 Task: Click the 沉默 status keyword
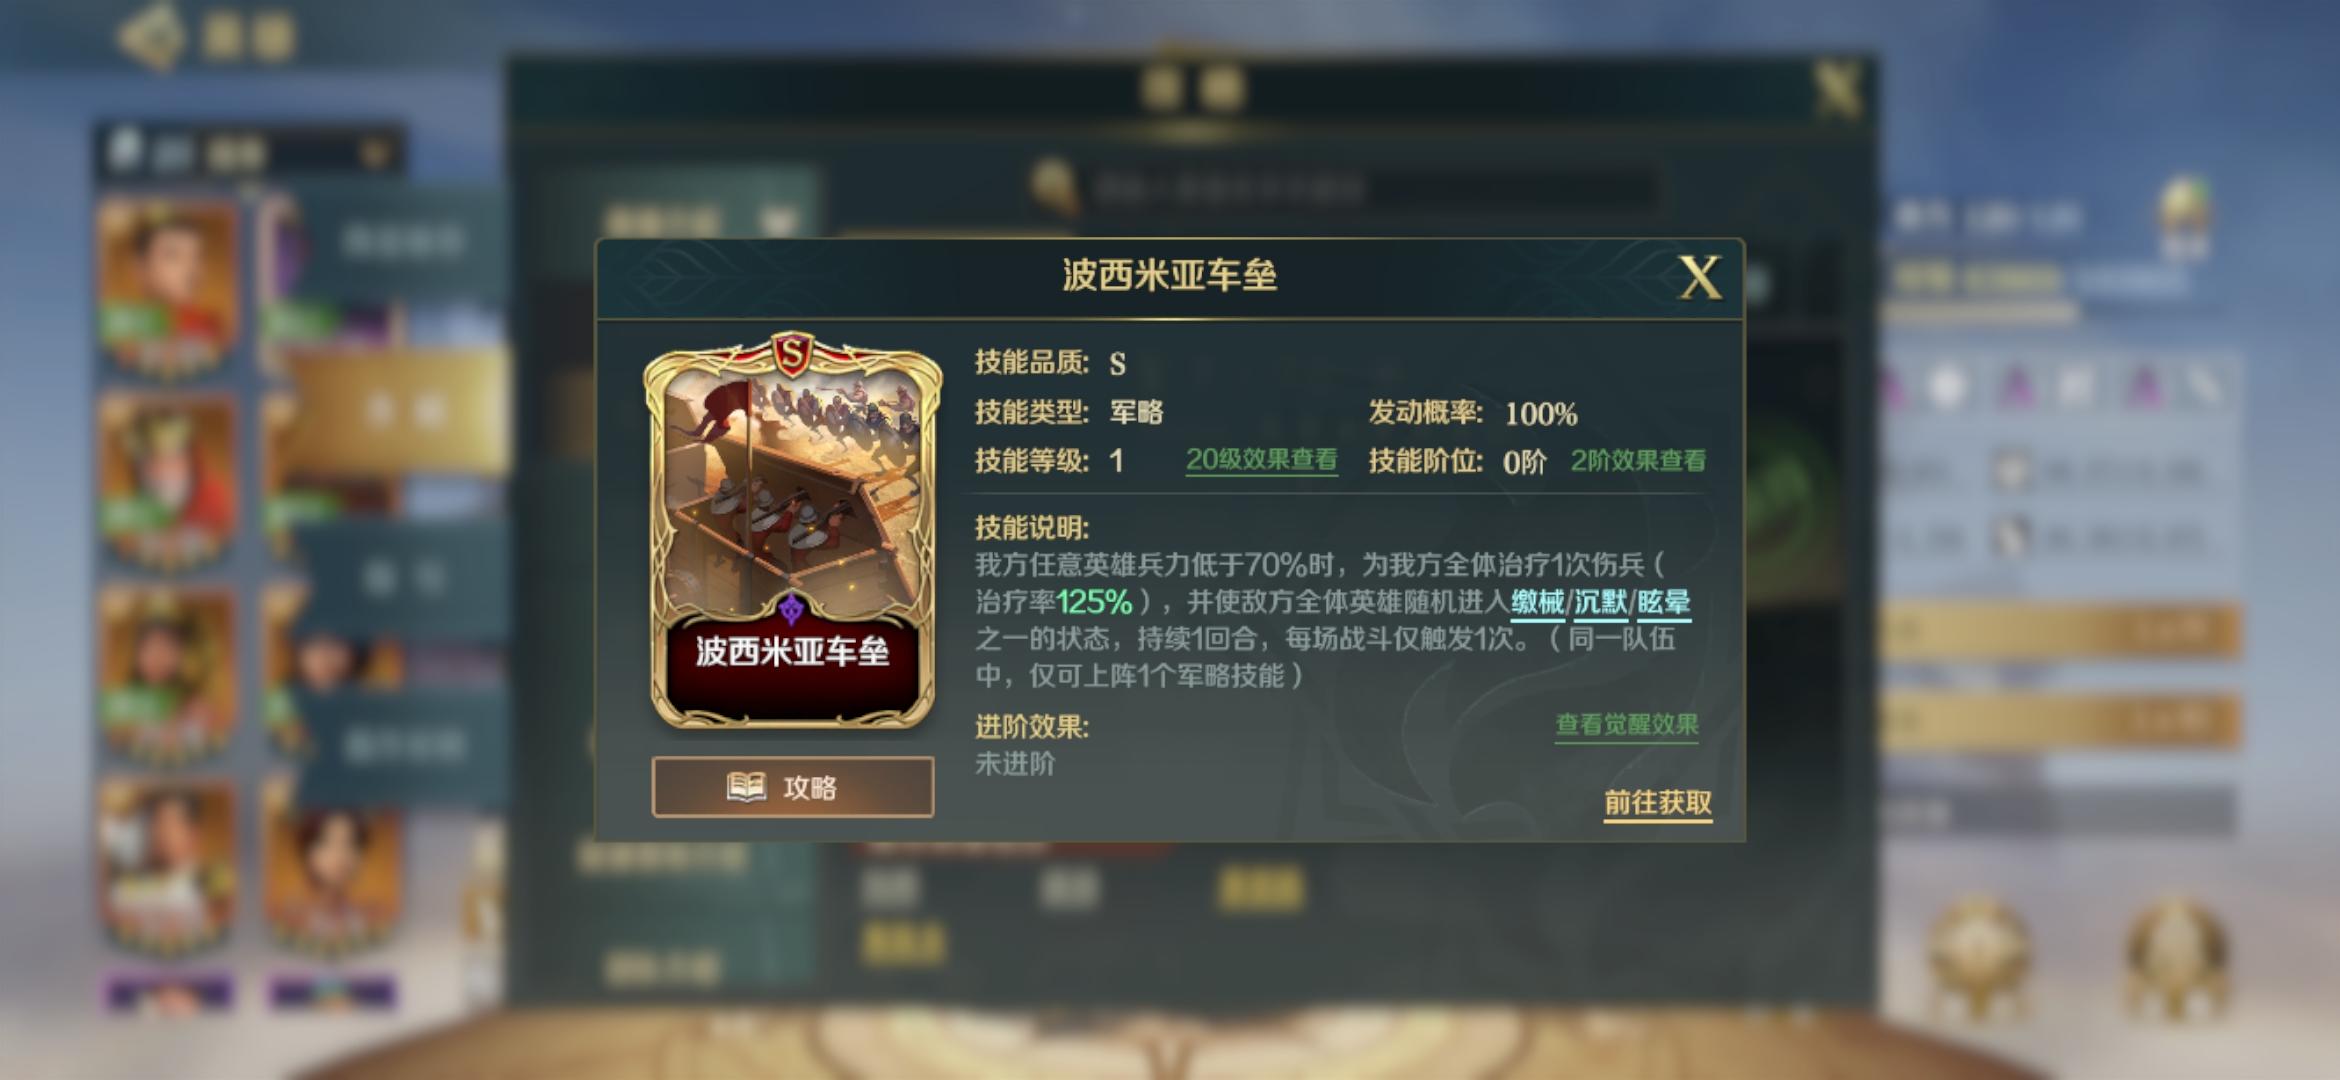point(1601,602)
